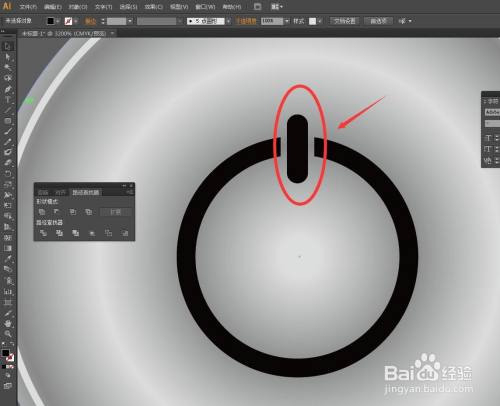
Task: Select the Width tool
Action: (x=8, y=195)
